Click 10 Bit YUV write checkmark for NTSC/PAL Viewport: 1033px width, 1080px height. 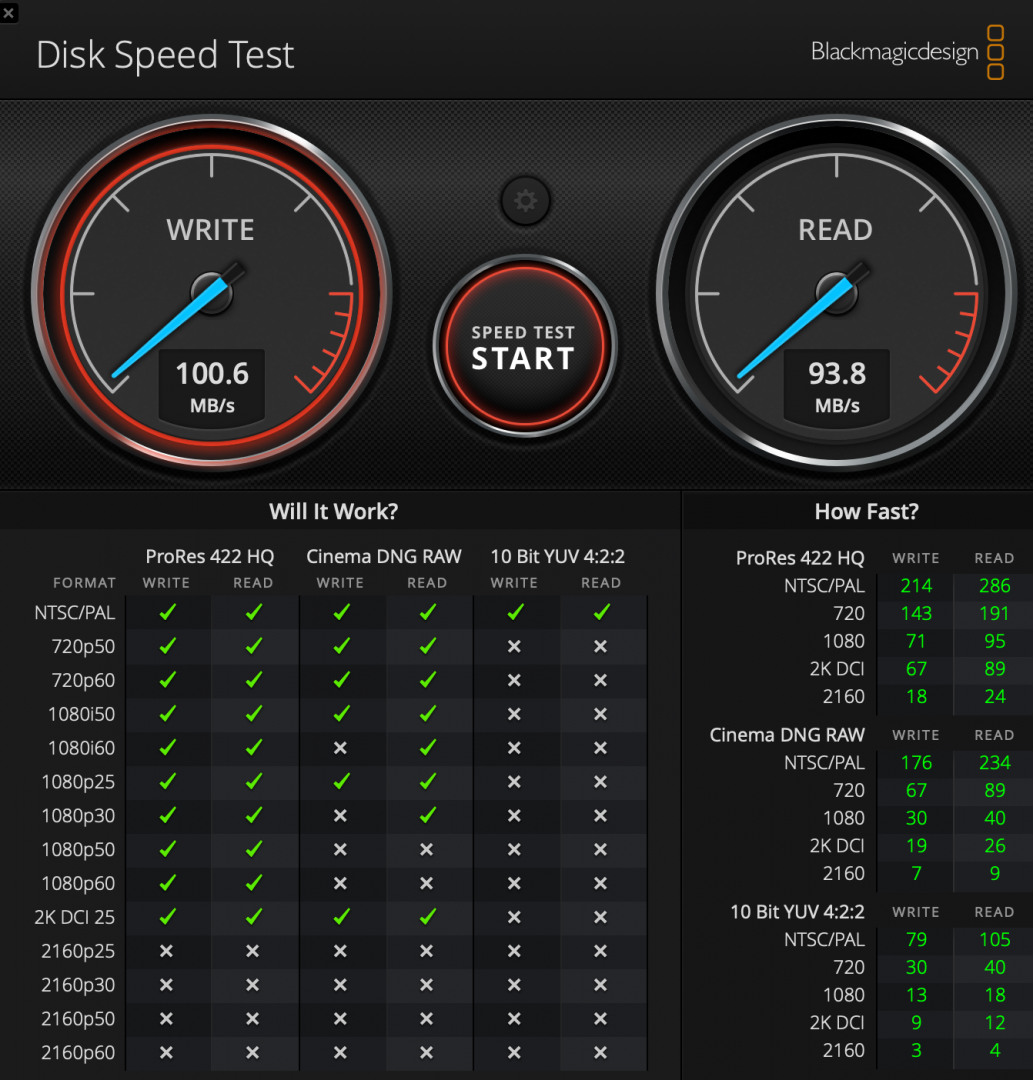(x=515, y=612)
